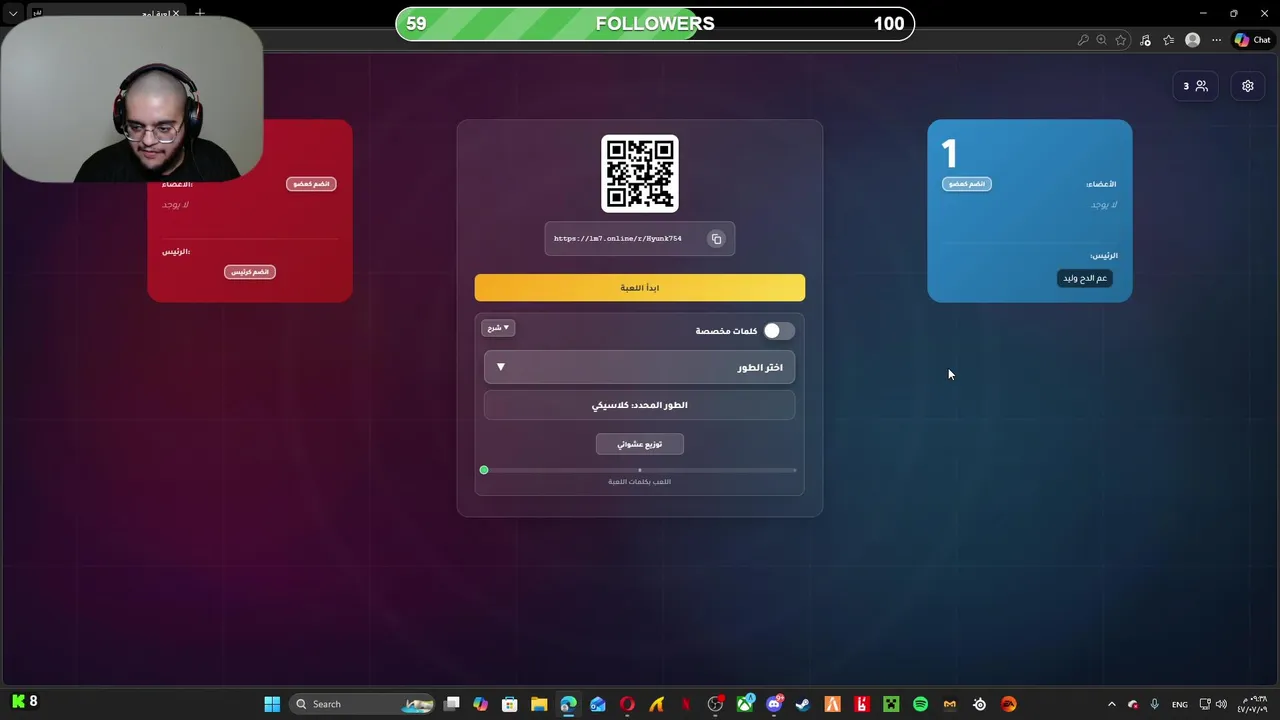Open the browser profile avatar

[1192, 40]
